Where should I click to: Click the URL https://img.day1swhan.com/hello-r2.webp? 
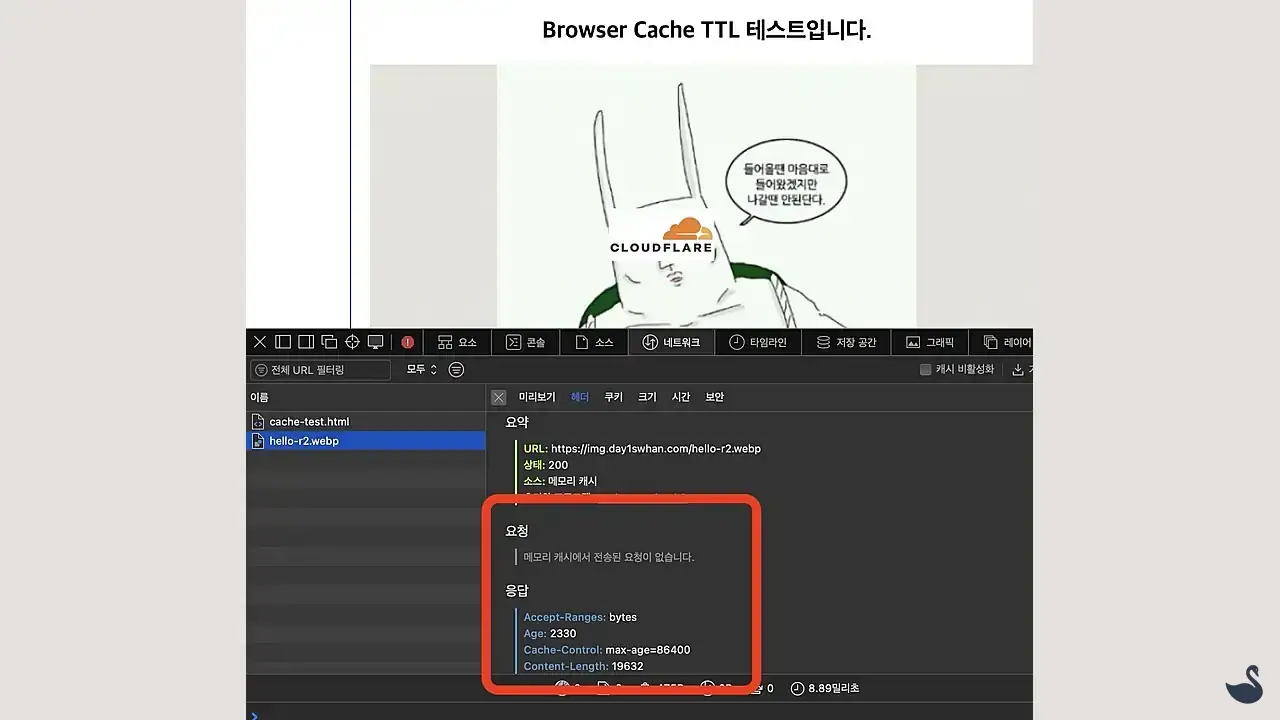[656, 449]
